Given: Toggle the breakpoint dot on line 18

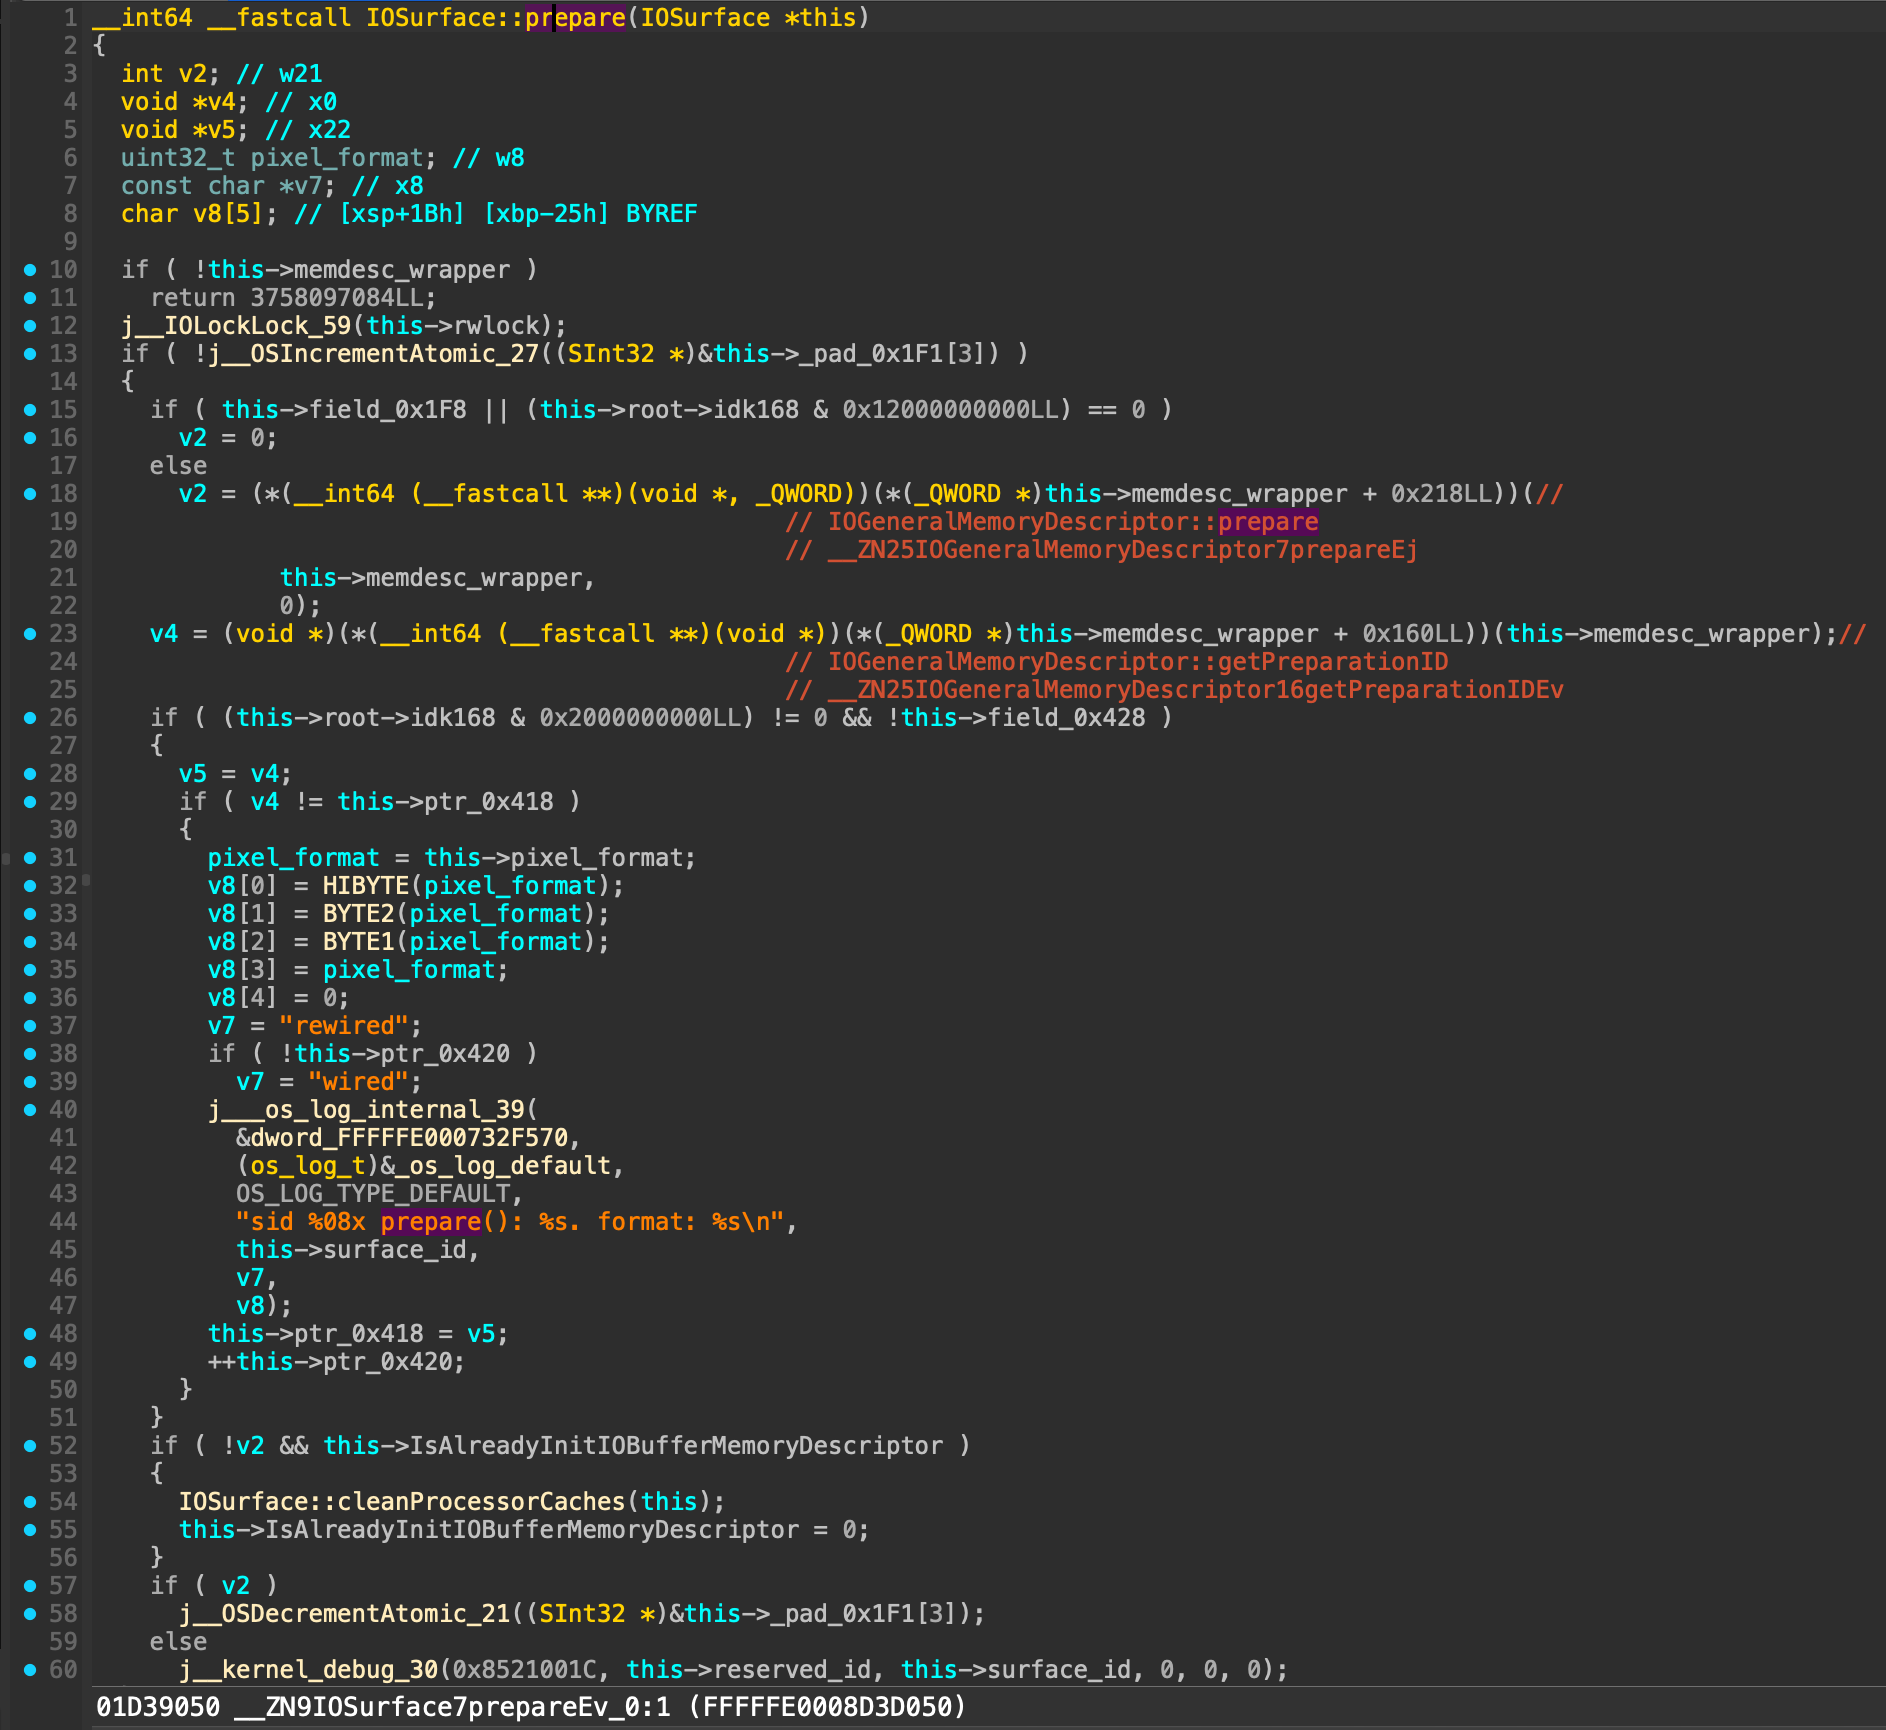Looking at the screenshot, I should 30,493.
